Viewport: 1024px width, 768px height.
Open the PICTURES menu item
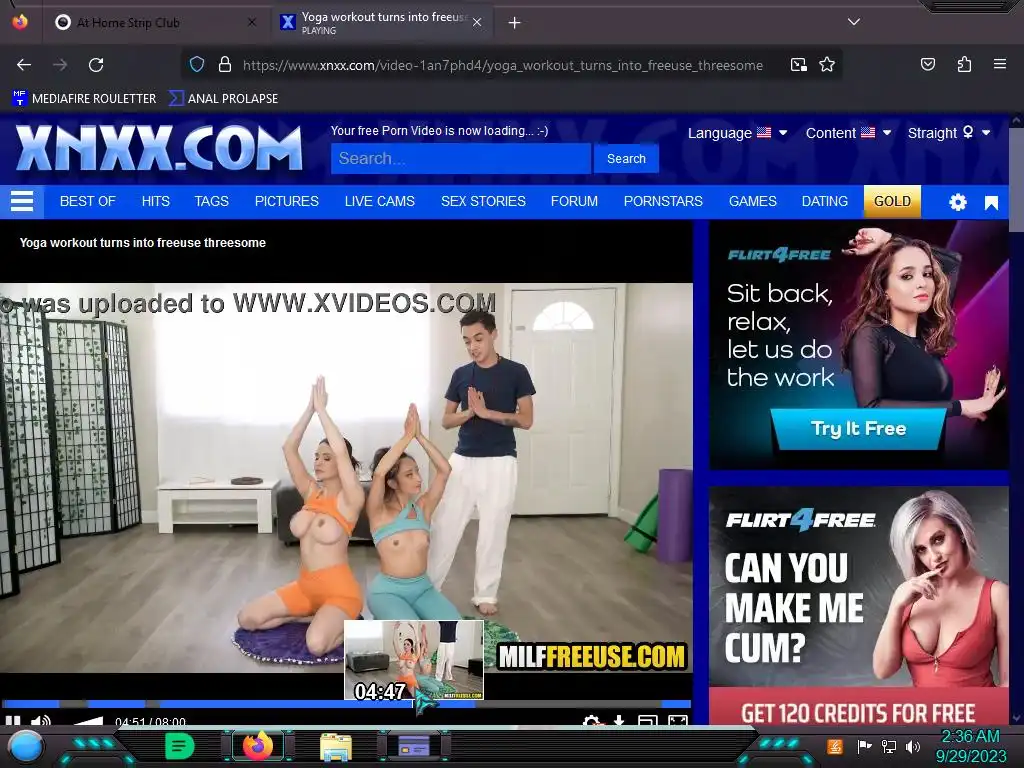287,201
